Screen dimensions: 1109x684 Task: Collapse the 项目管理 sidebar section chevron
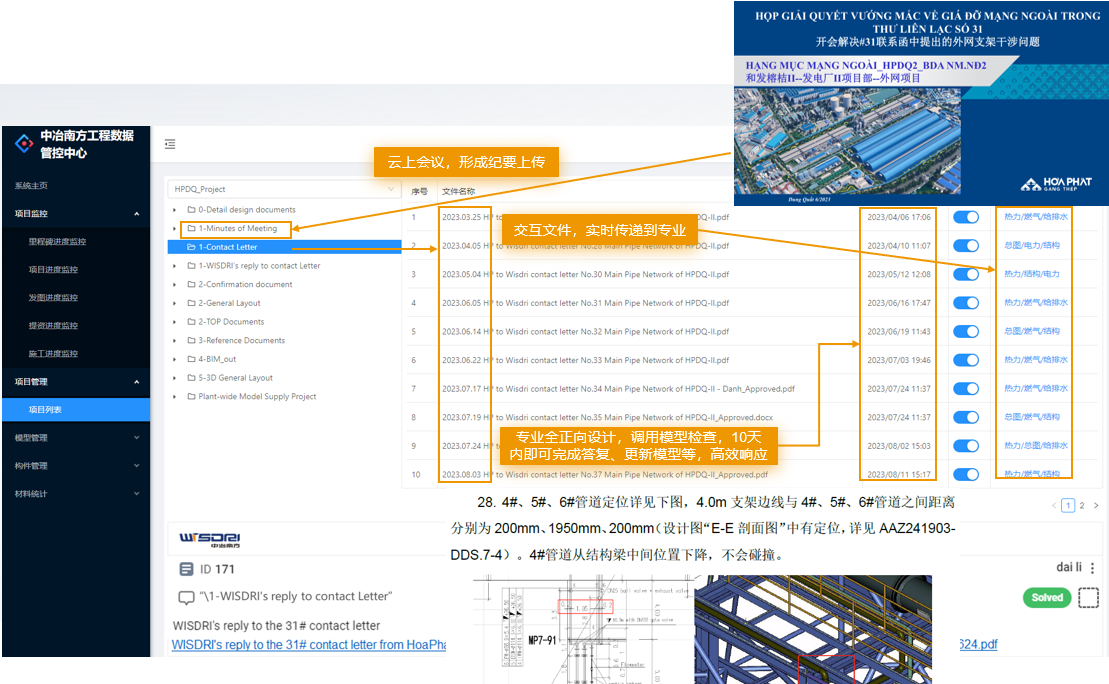(x=137, y=382)
